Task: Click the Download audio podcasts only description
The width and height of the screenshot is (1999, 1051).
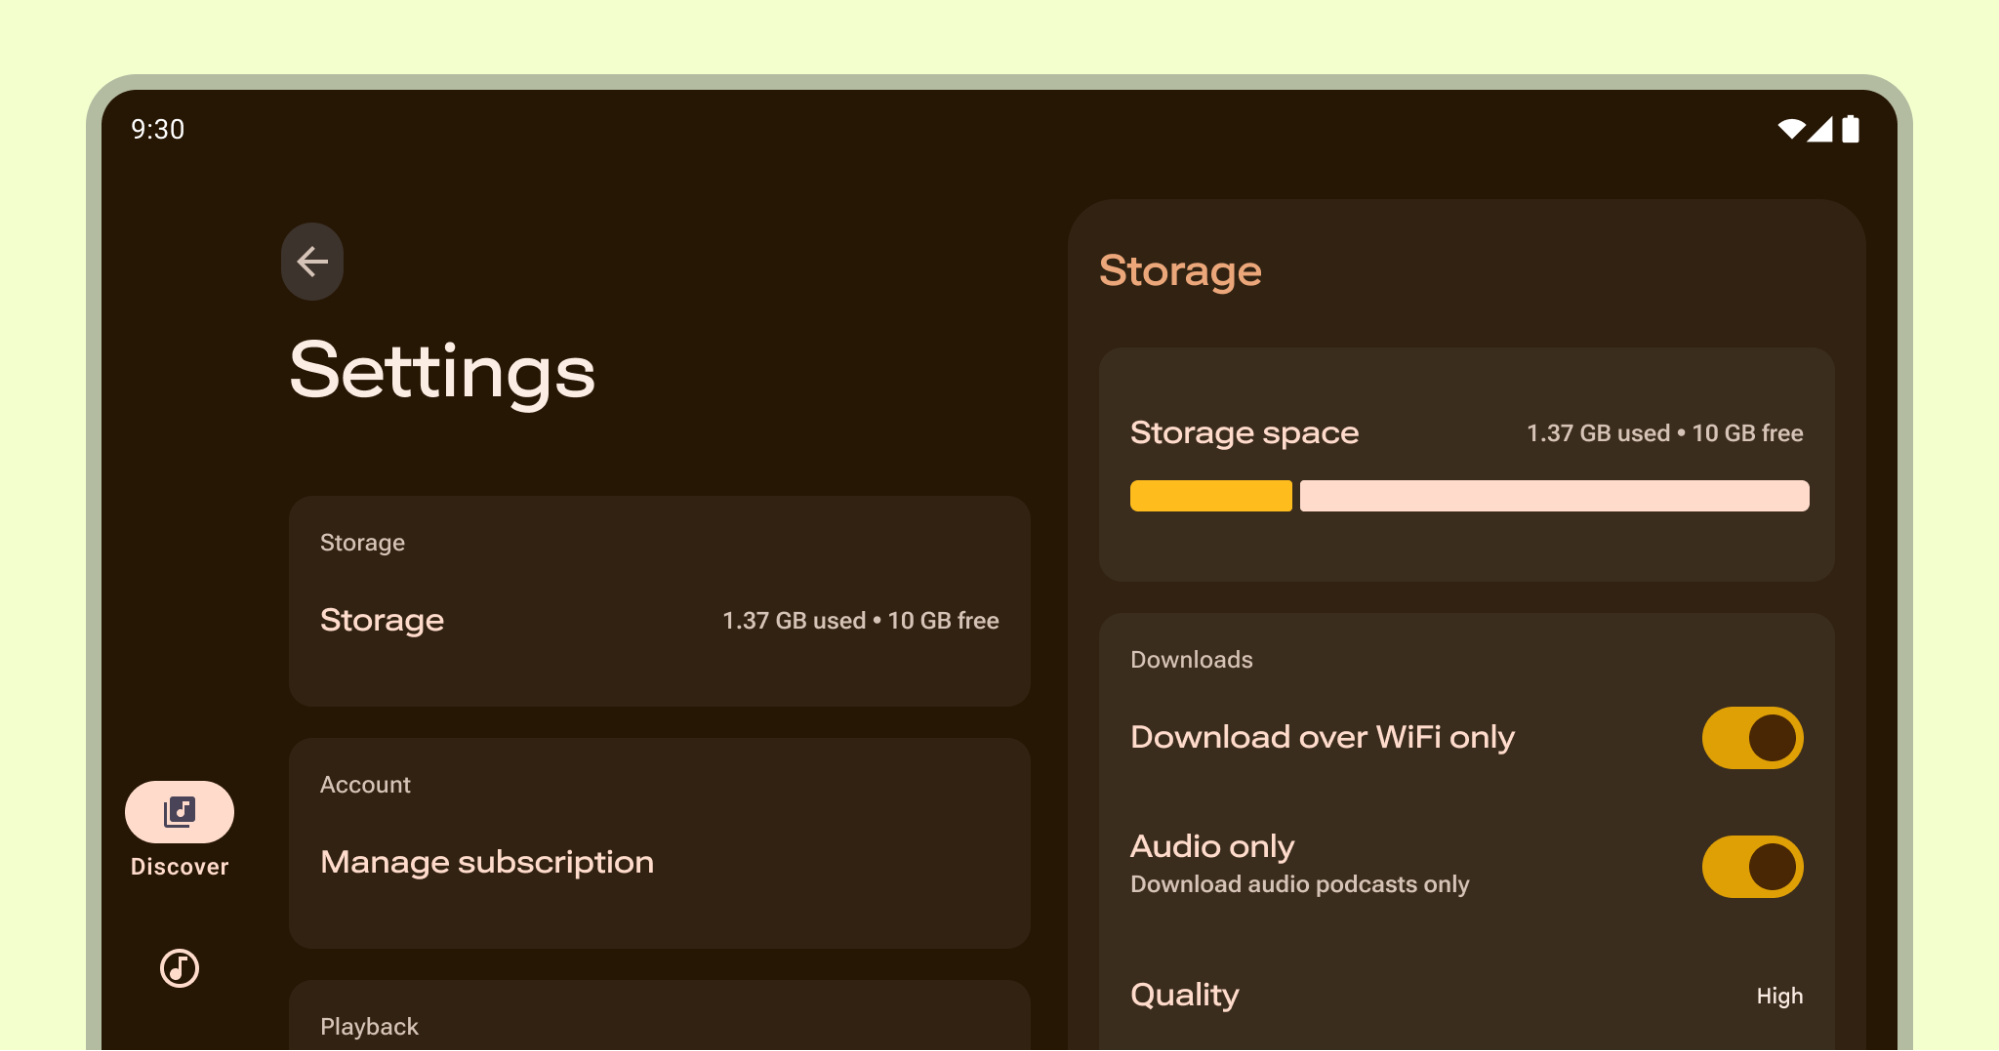Action: click(1299, 884)
